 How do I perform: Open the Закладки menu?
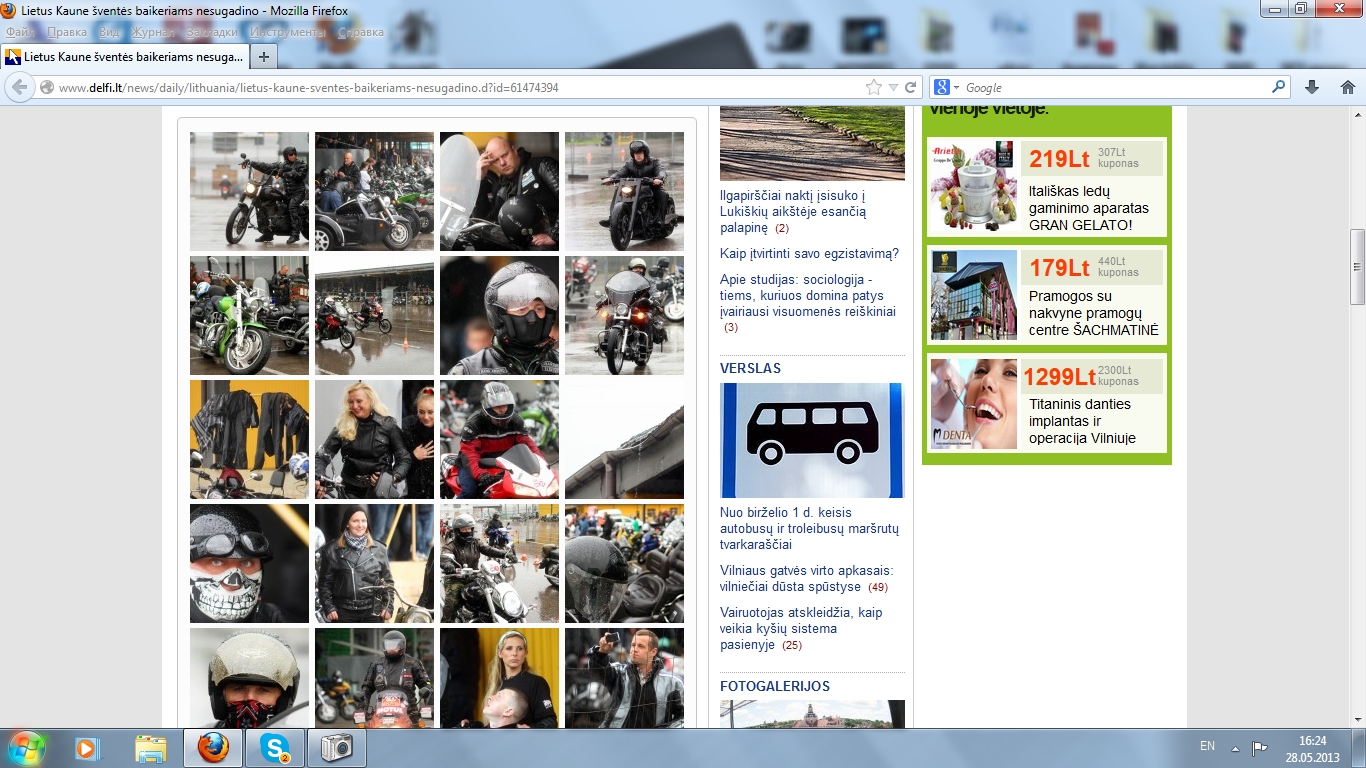tap(212, 32)
